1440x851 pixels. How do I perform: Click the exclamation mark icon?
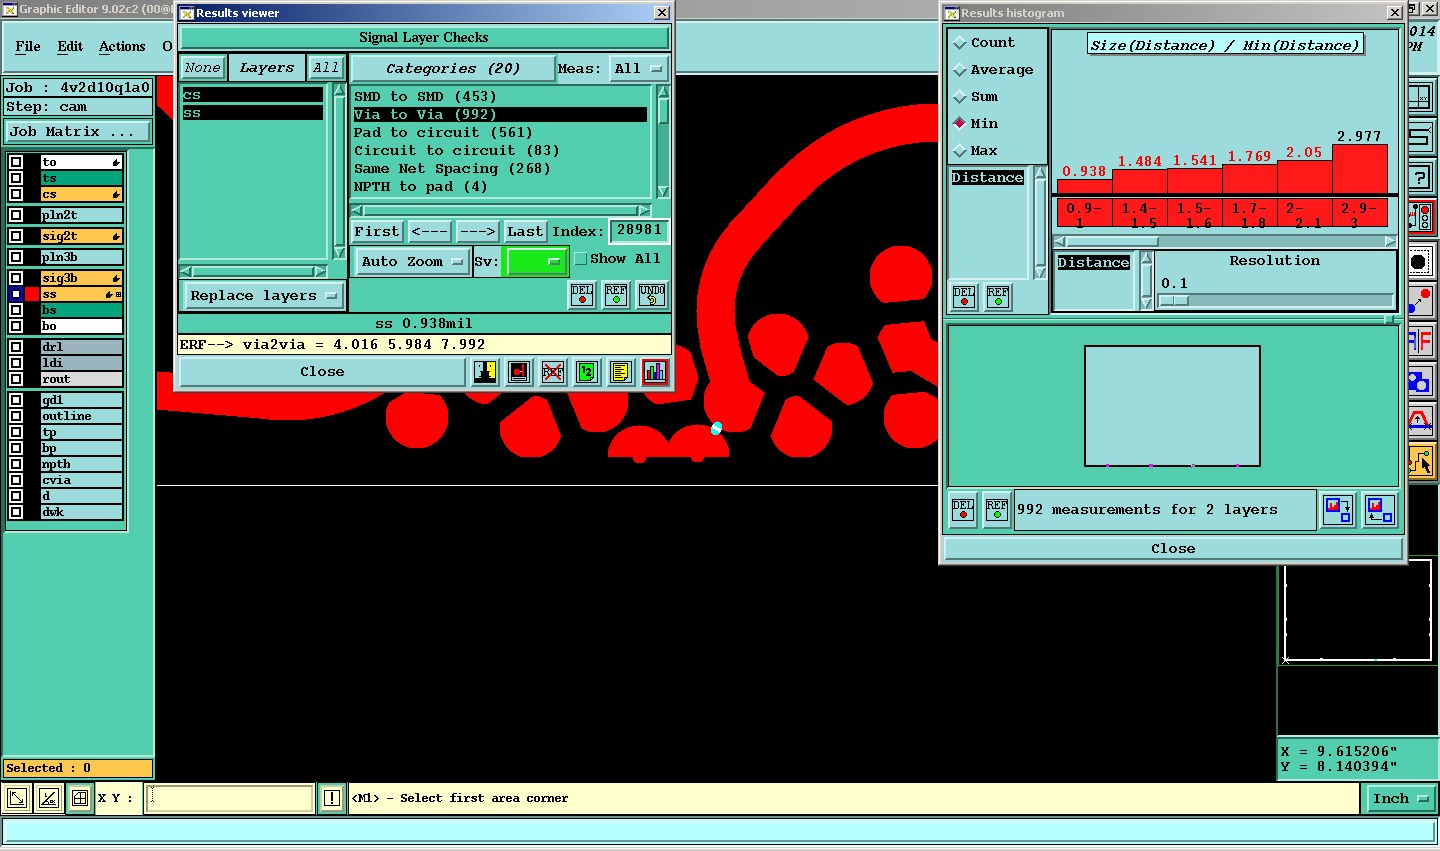[x=332, y=798]
